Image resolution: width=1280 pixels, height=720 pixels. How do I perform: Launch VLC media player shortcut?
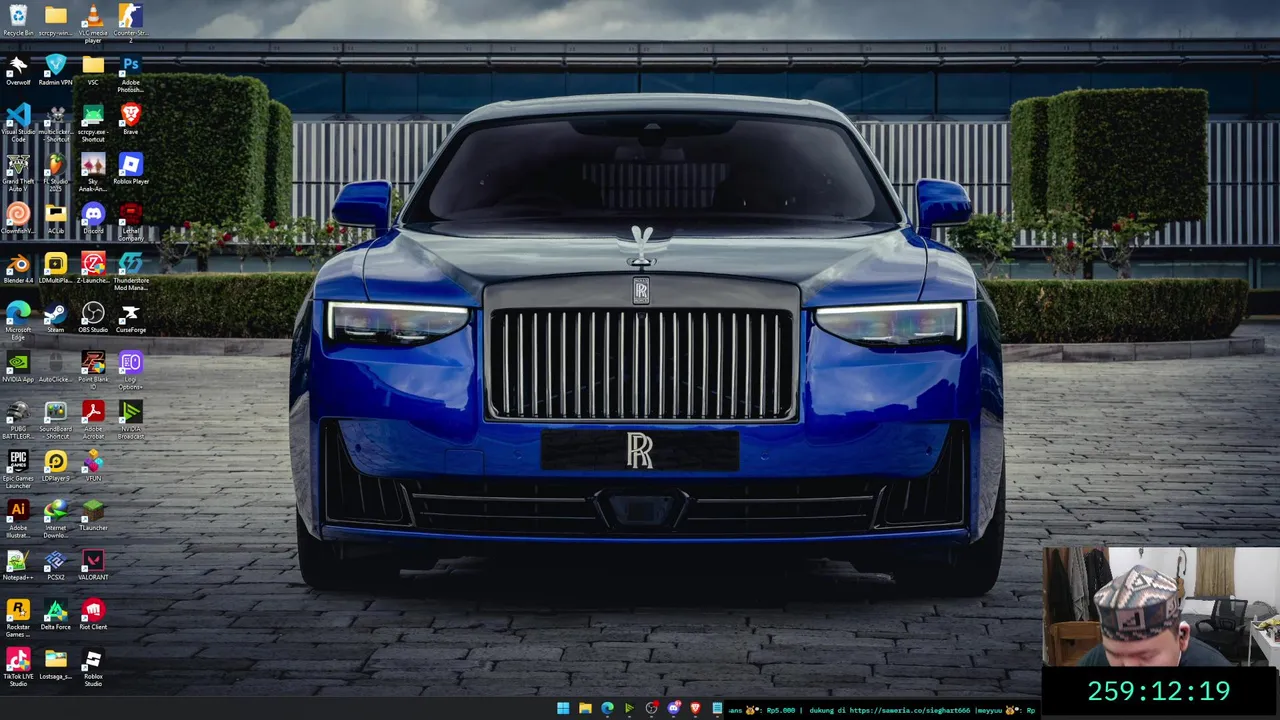click(93, 22)
